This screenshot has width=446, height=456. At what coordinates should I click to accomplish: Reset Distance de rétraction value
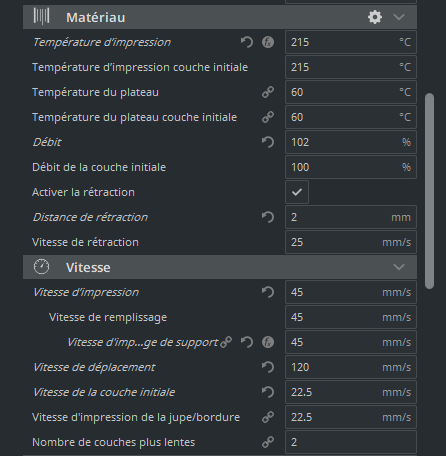coord(268,217)
